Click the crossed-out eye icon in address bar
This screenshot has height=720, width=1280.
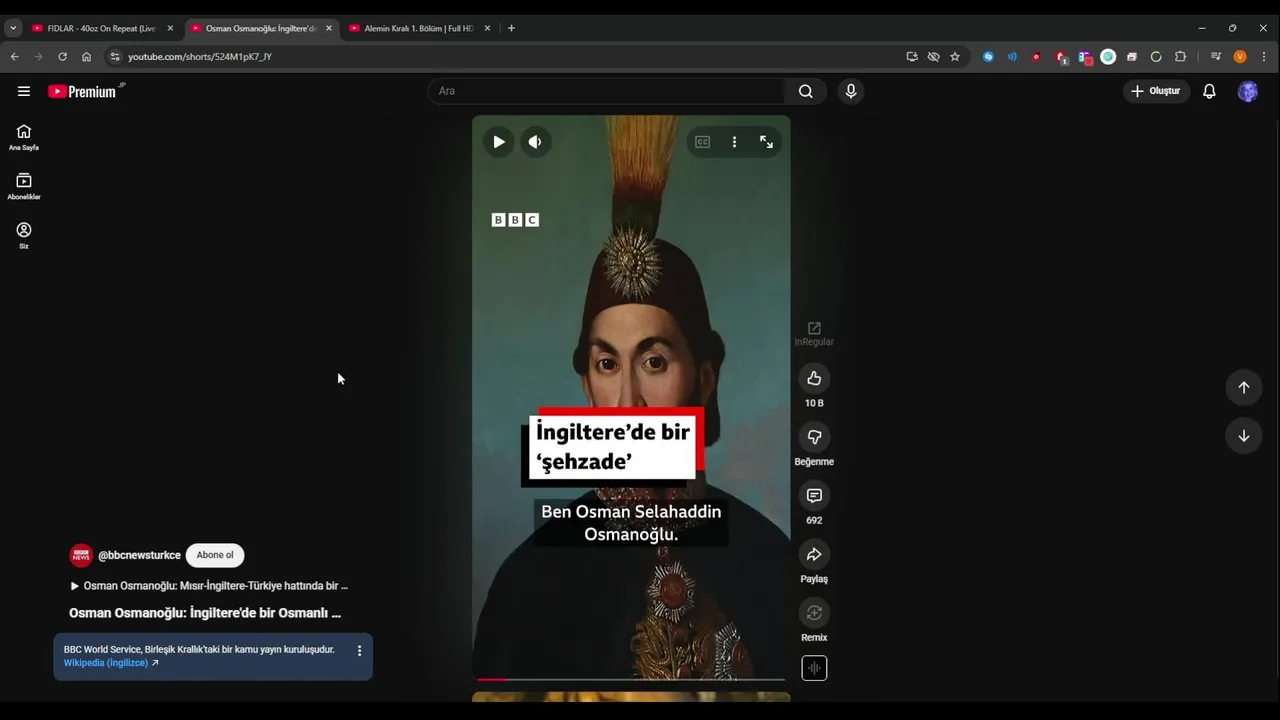tap(933, 57)
